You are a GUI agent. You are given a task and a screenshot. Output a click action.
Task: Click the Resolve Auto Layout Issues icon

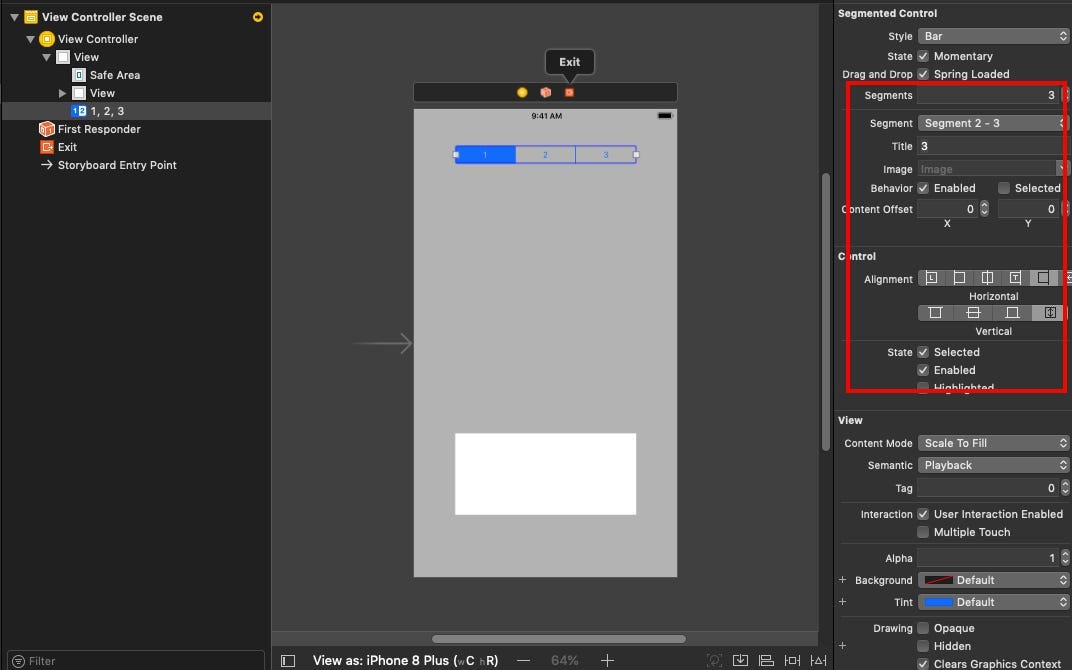coord(817,659)
